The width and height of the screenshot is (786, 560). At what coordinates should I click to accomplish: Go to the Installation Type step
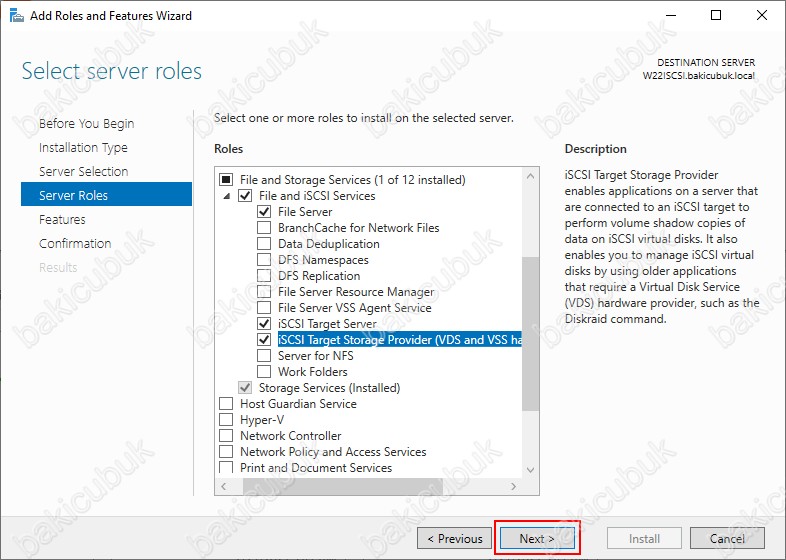83,148
